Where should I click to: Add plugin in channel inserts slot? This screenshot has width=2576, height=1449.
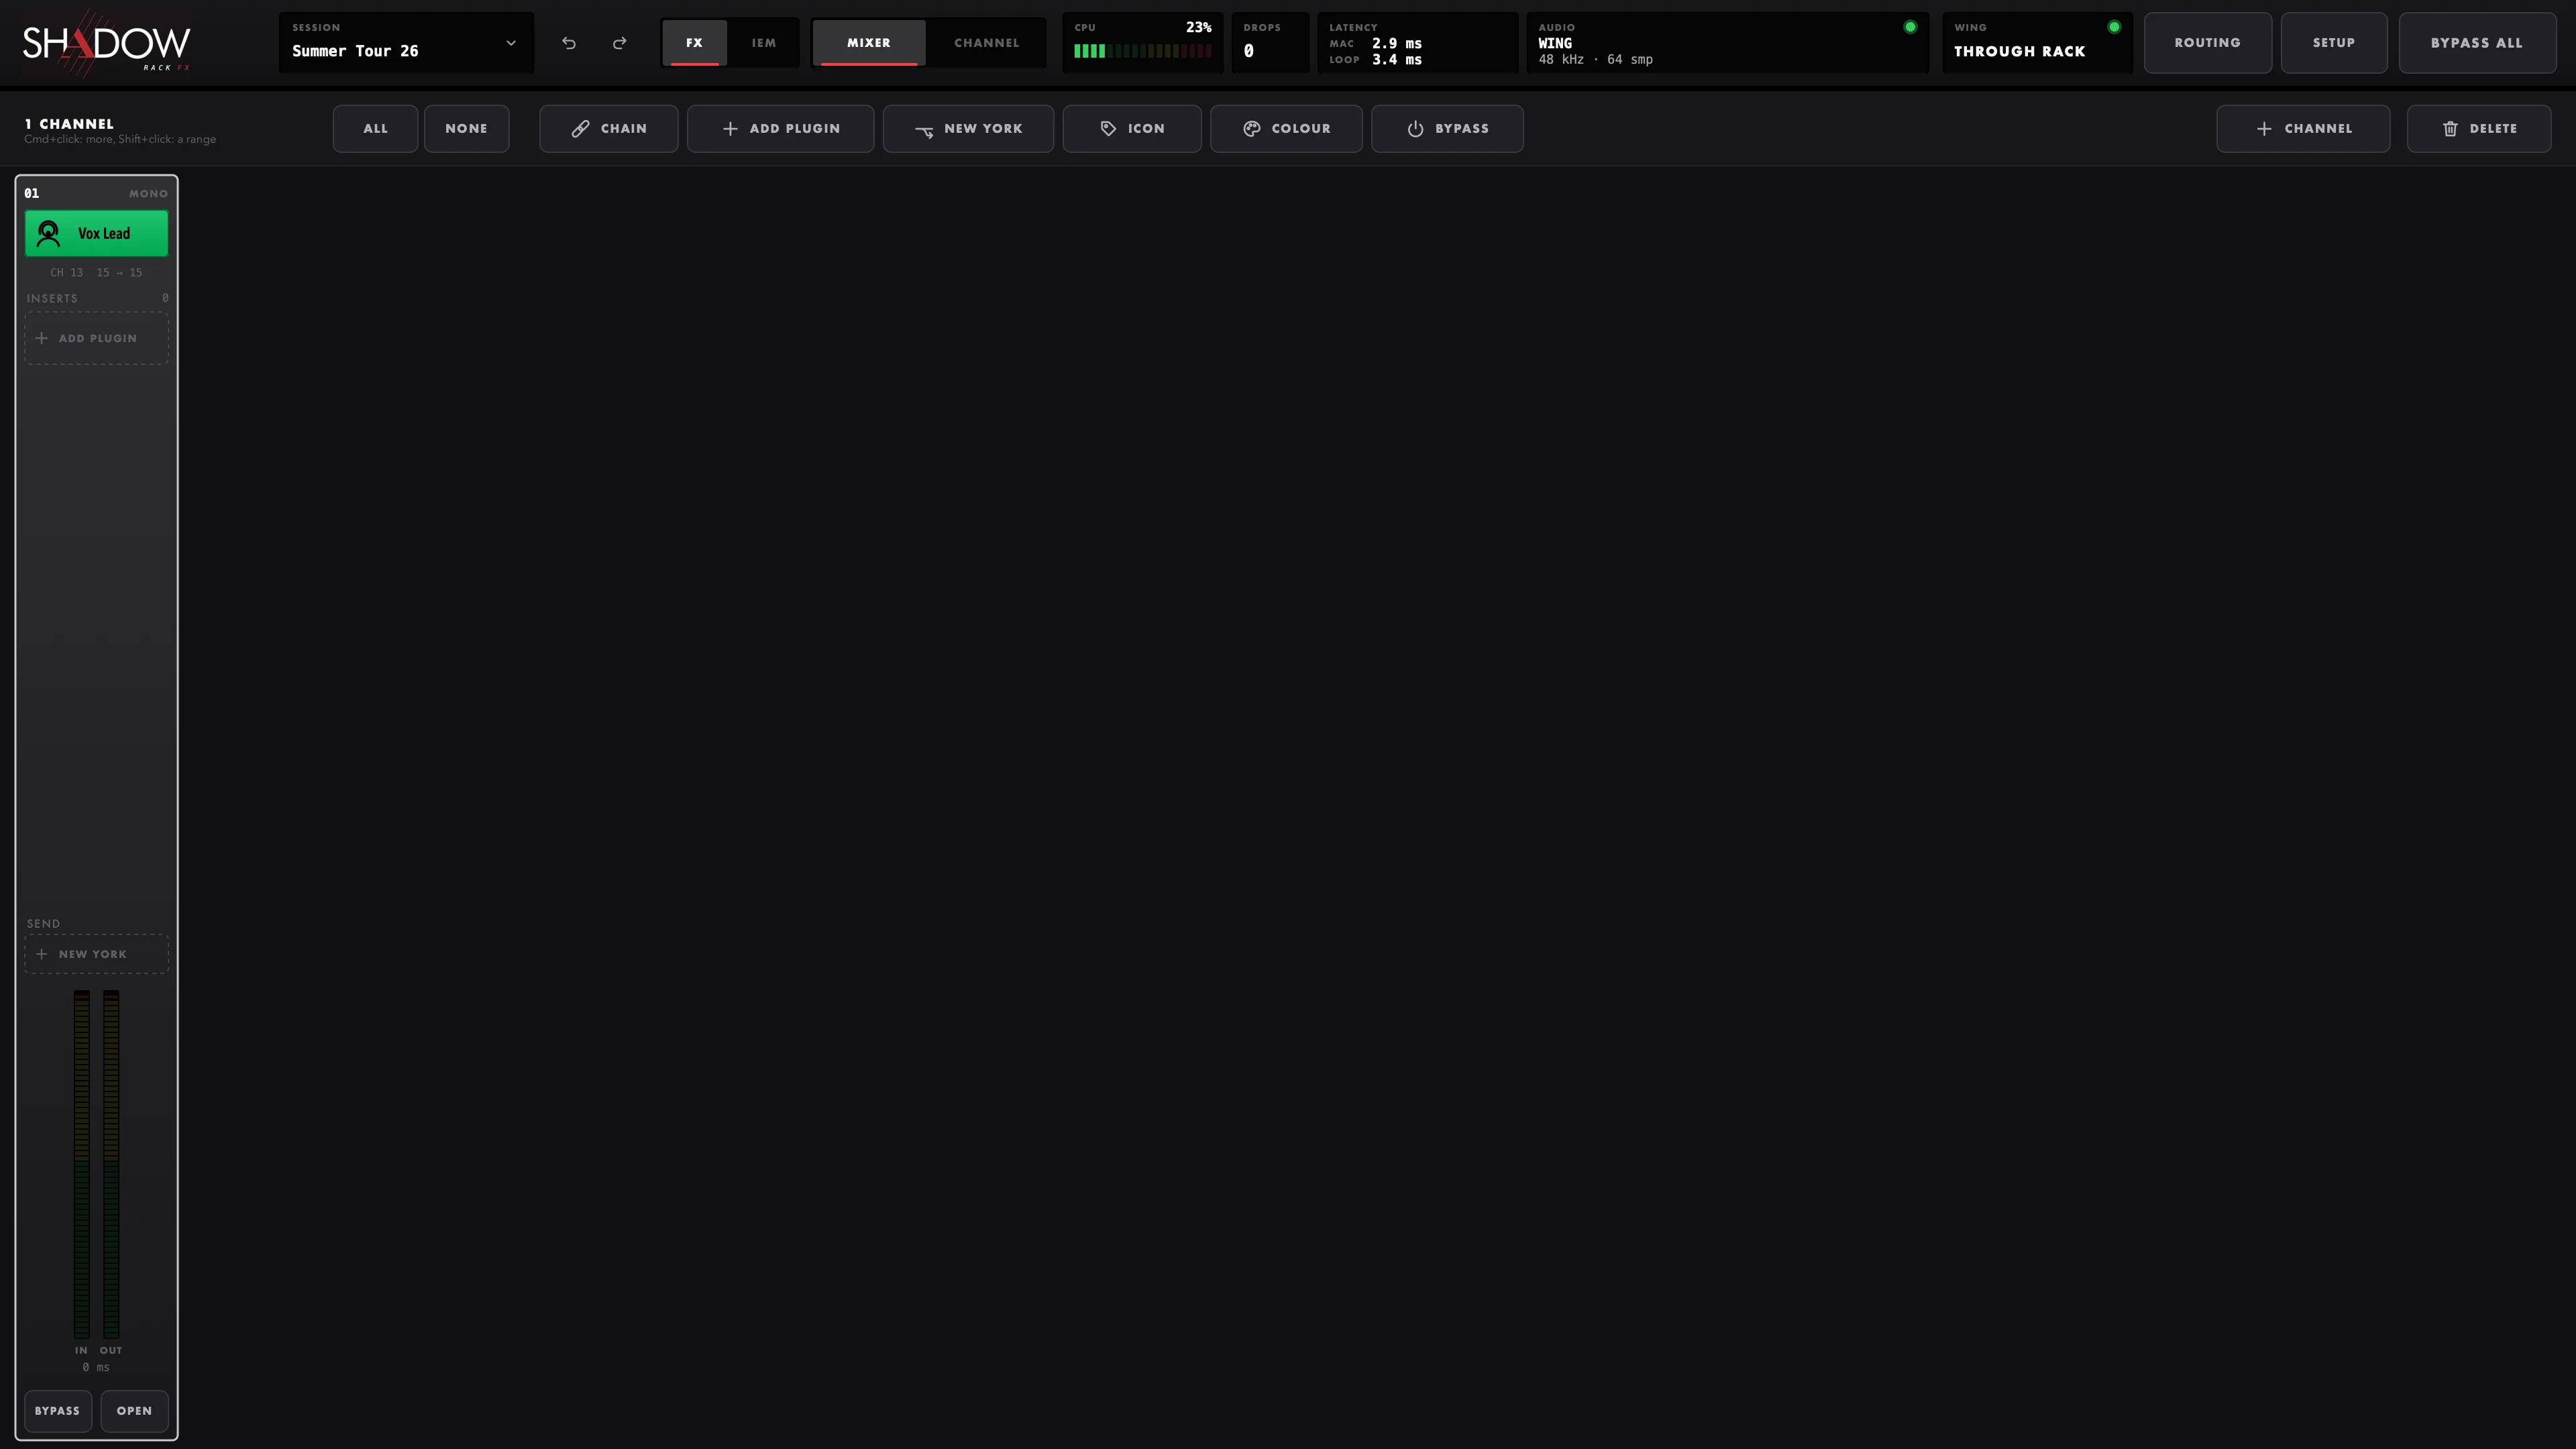pyautogui.click(x=96, y=338)
